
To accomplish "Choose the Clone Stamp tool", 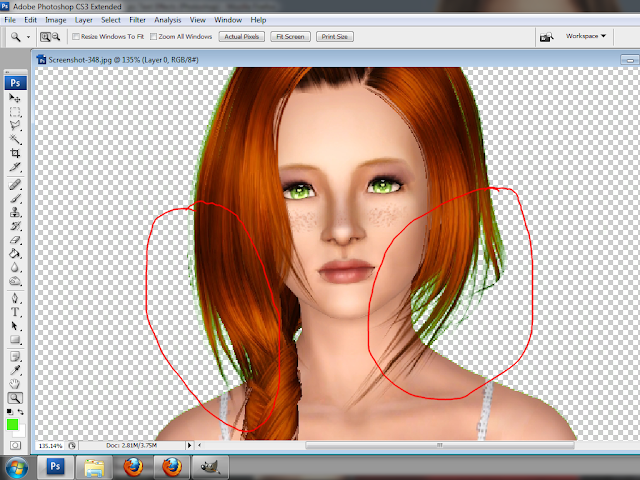I will 15,213.
